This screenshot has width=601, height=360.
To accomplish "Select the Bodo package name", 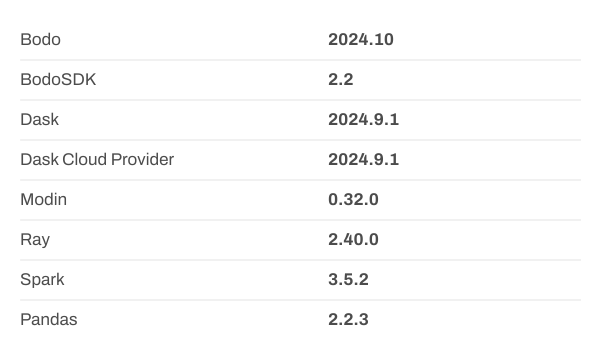I will tap(40, 39).
